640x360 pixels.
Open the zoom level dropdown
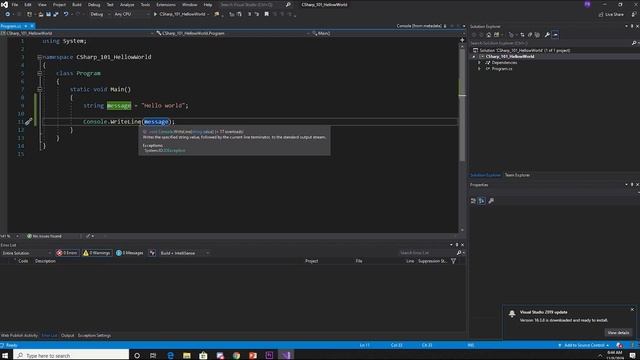click(x=17, y=236)
